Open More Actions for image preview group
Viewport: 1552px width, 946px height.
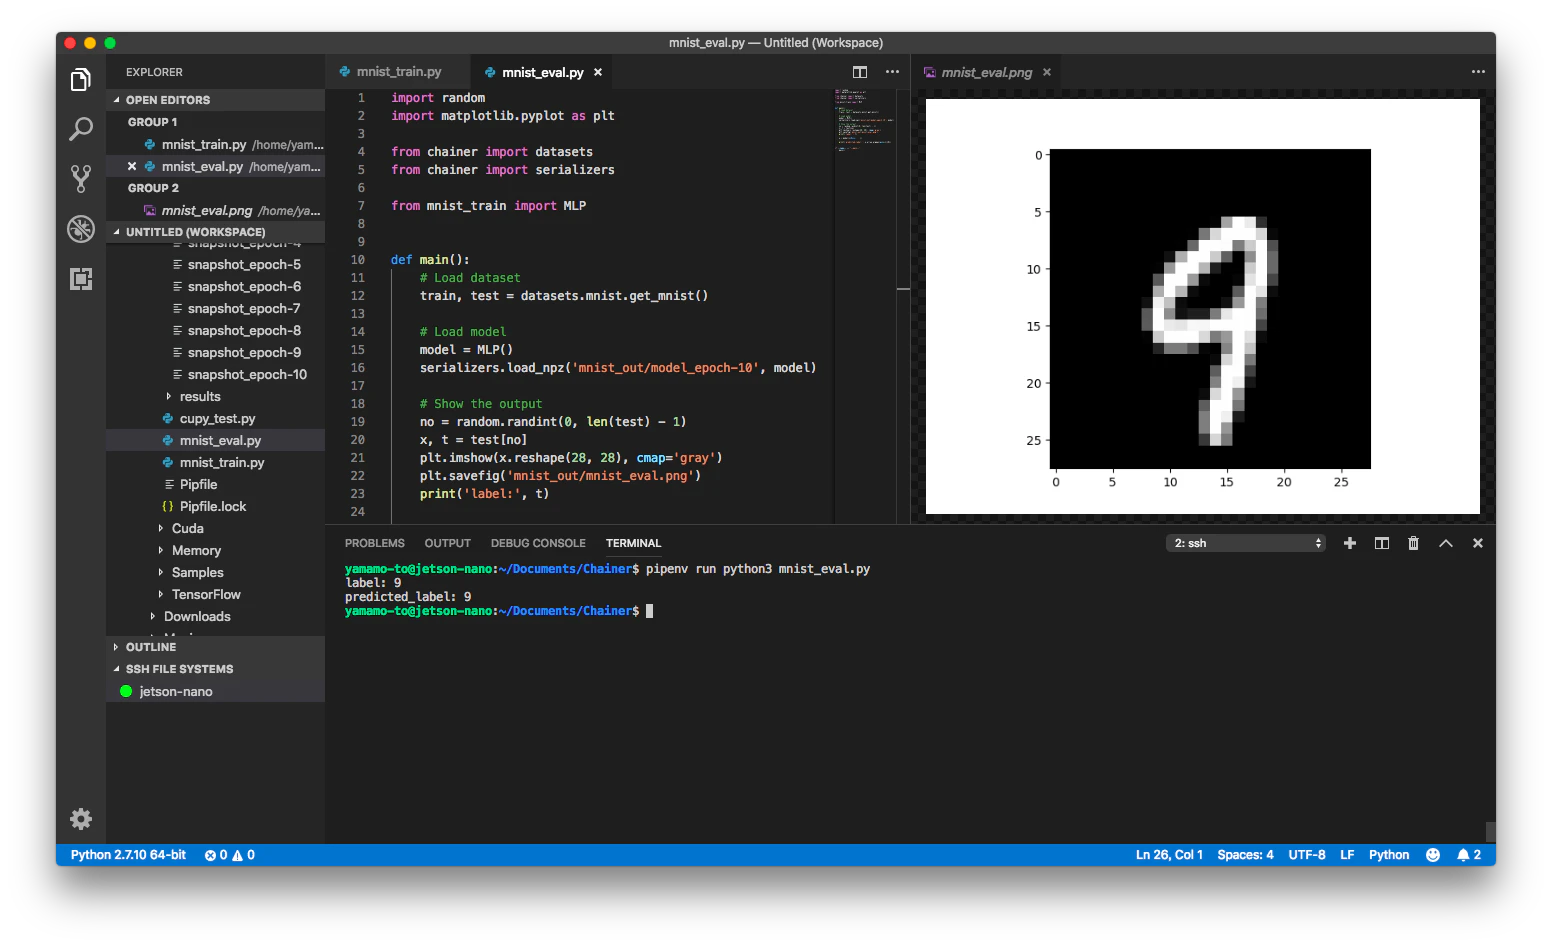coord(1478,72)
